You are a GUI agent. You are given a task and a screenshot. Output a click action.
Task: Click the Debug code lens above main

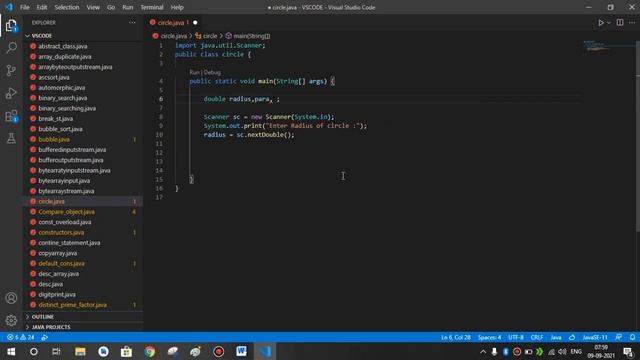[212, 72]
